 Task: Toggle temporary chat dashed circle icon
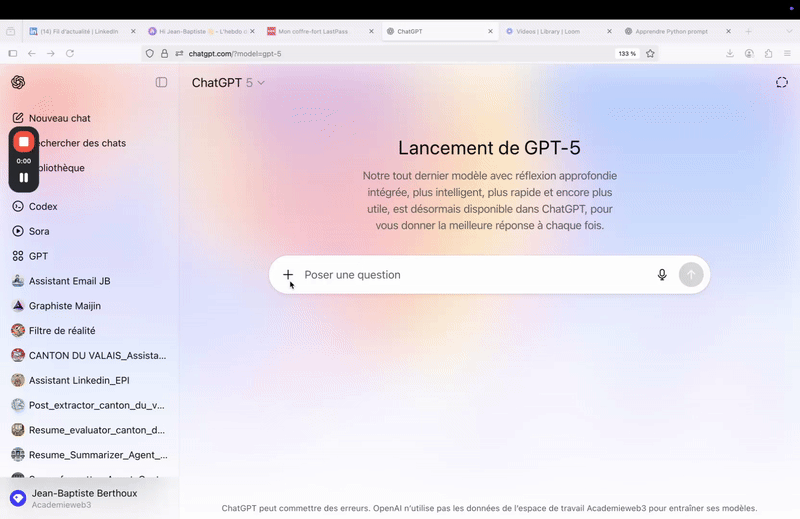point(782,82)
